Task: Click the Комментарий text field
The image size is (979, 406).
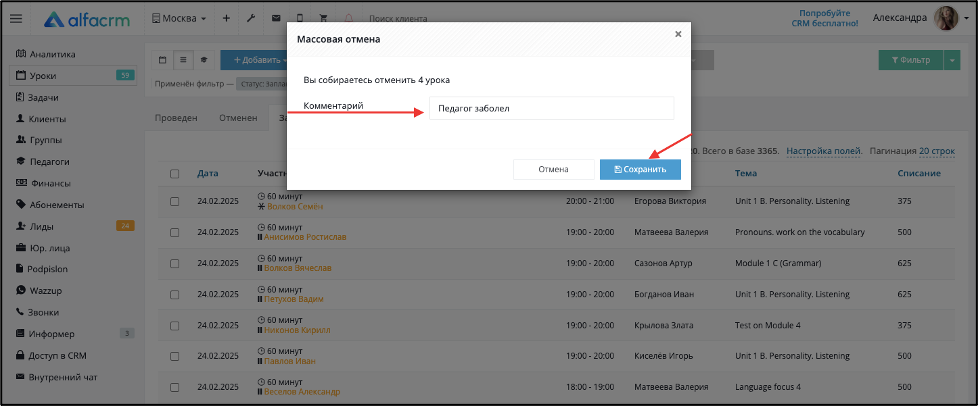Action: [551, 108]
